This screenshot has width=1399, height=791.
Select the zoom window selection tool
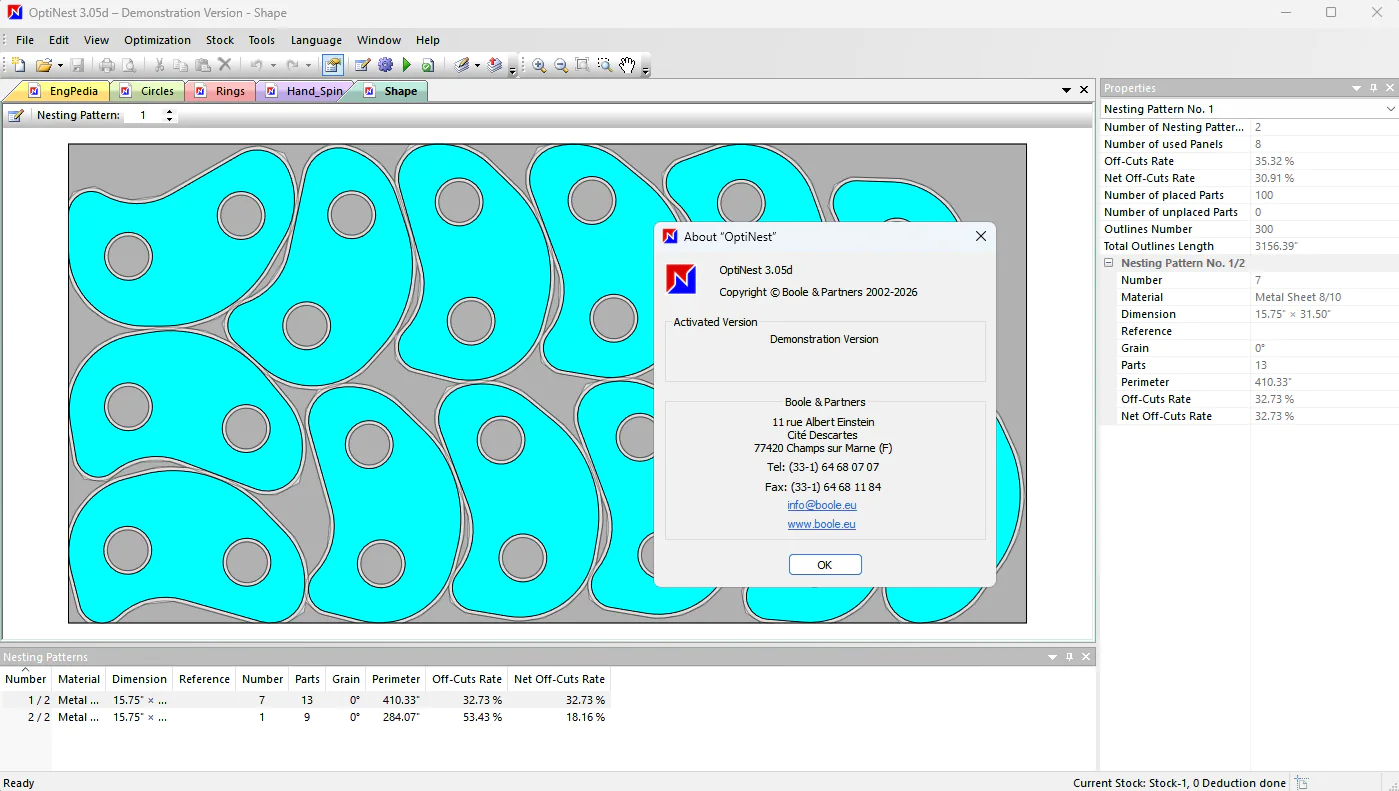605,65
